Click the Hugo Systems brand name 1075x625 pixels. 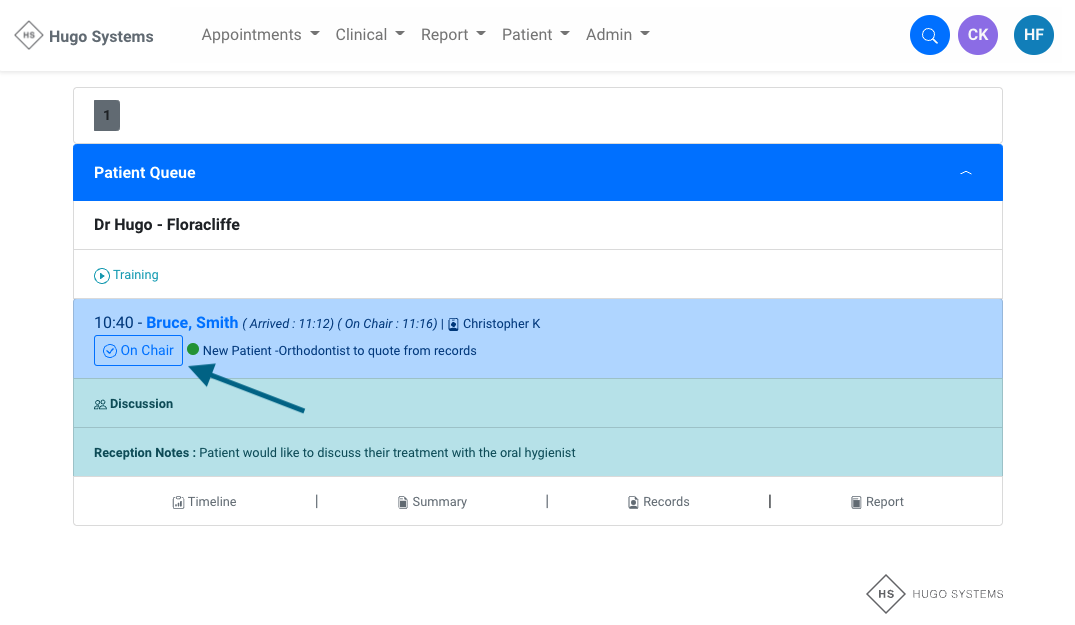101,36
